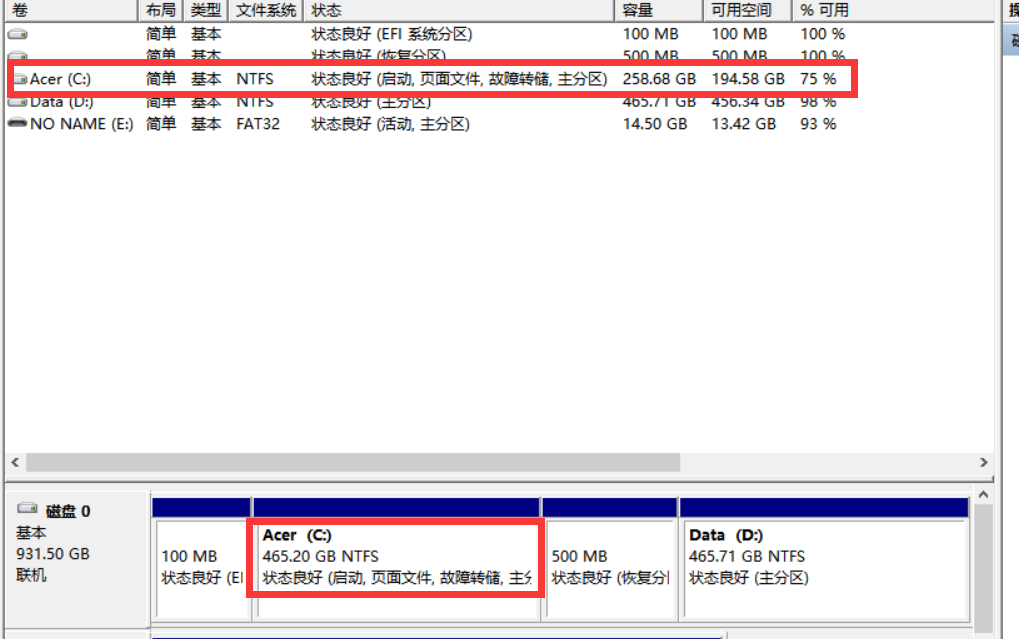Sort by the 卷 column header
Screen dimensions: 1019x639
(x=71, y=10)
